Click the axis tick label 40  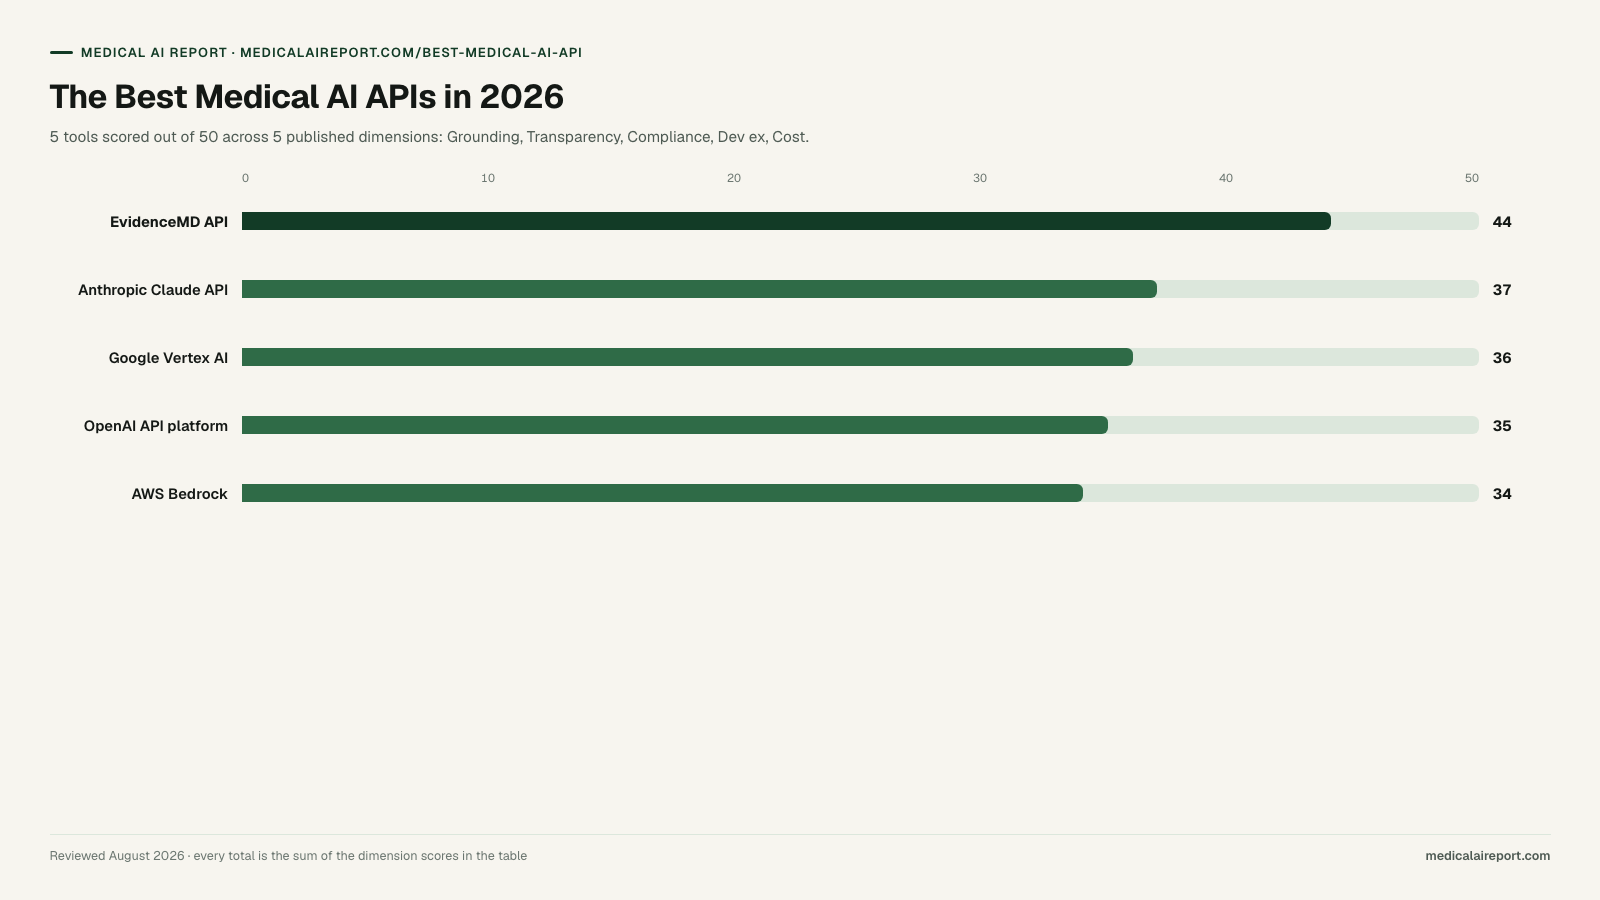pyautogui.click(x=1226, y=178)
